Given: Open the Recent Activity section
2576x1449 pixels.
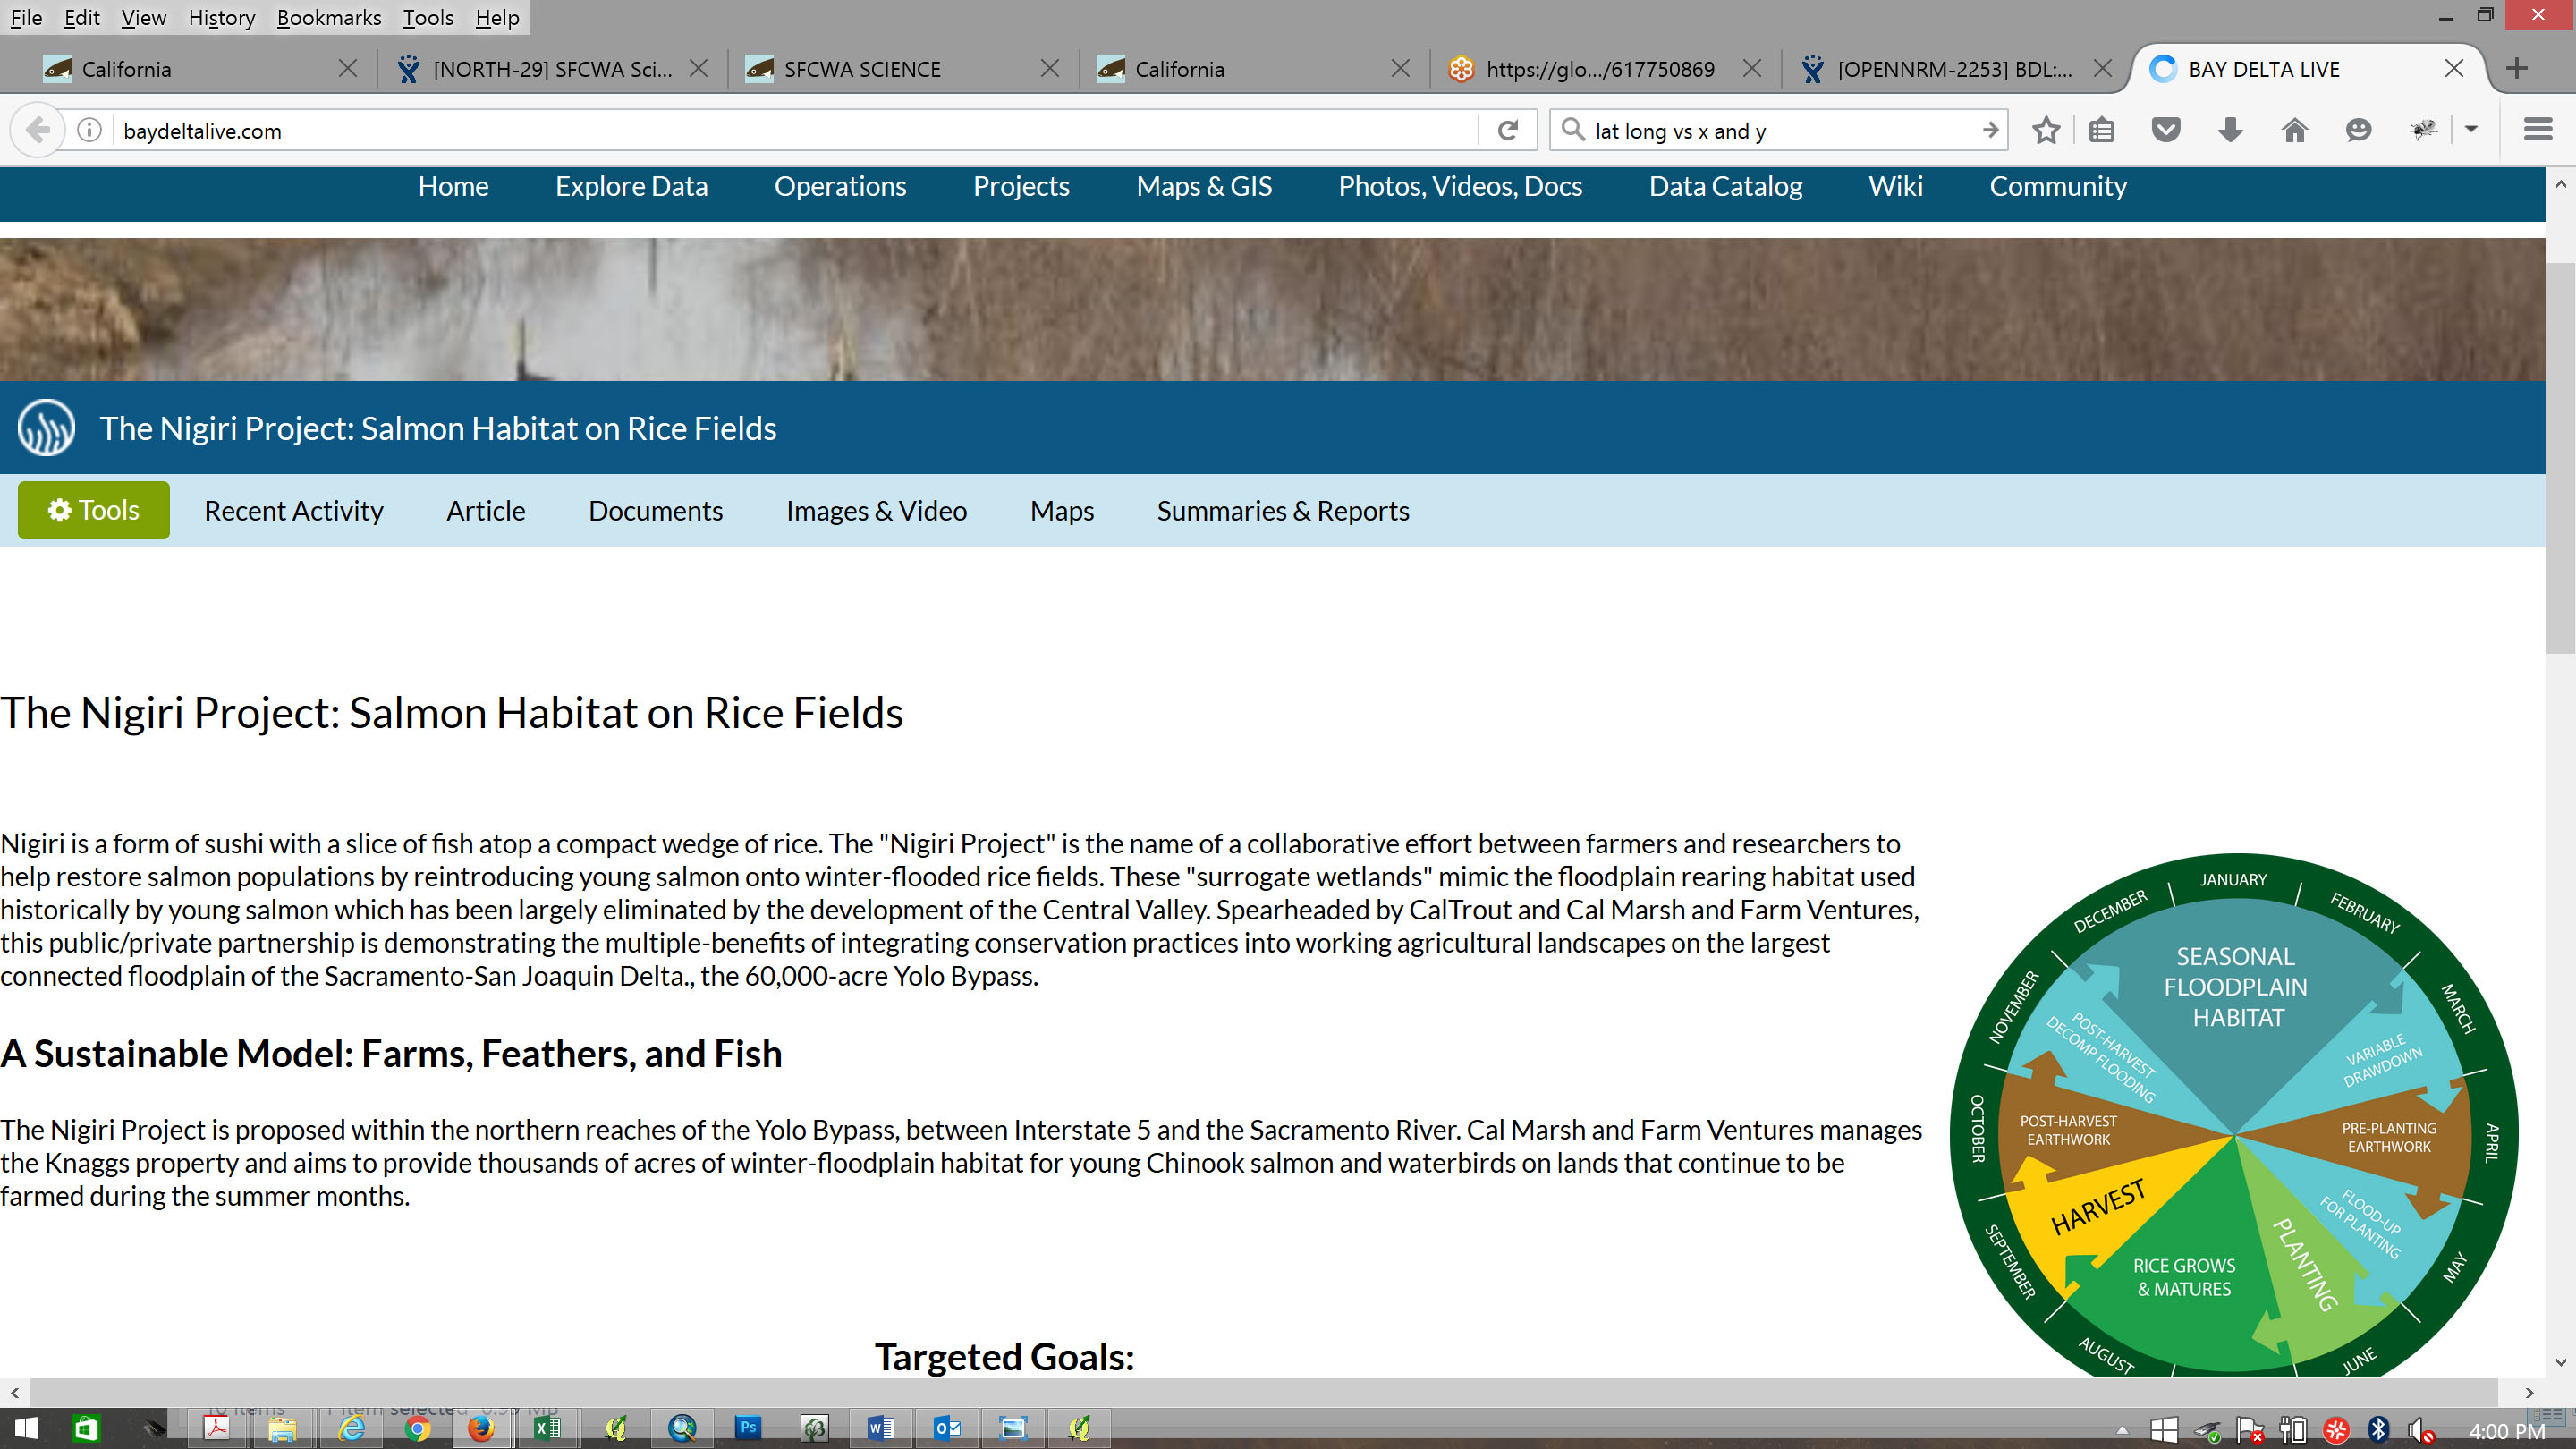Looking at the screenshot, I should coord(294,510).
